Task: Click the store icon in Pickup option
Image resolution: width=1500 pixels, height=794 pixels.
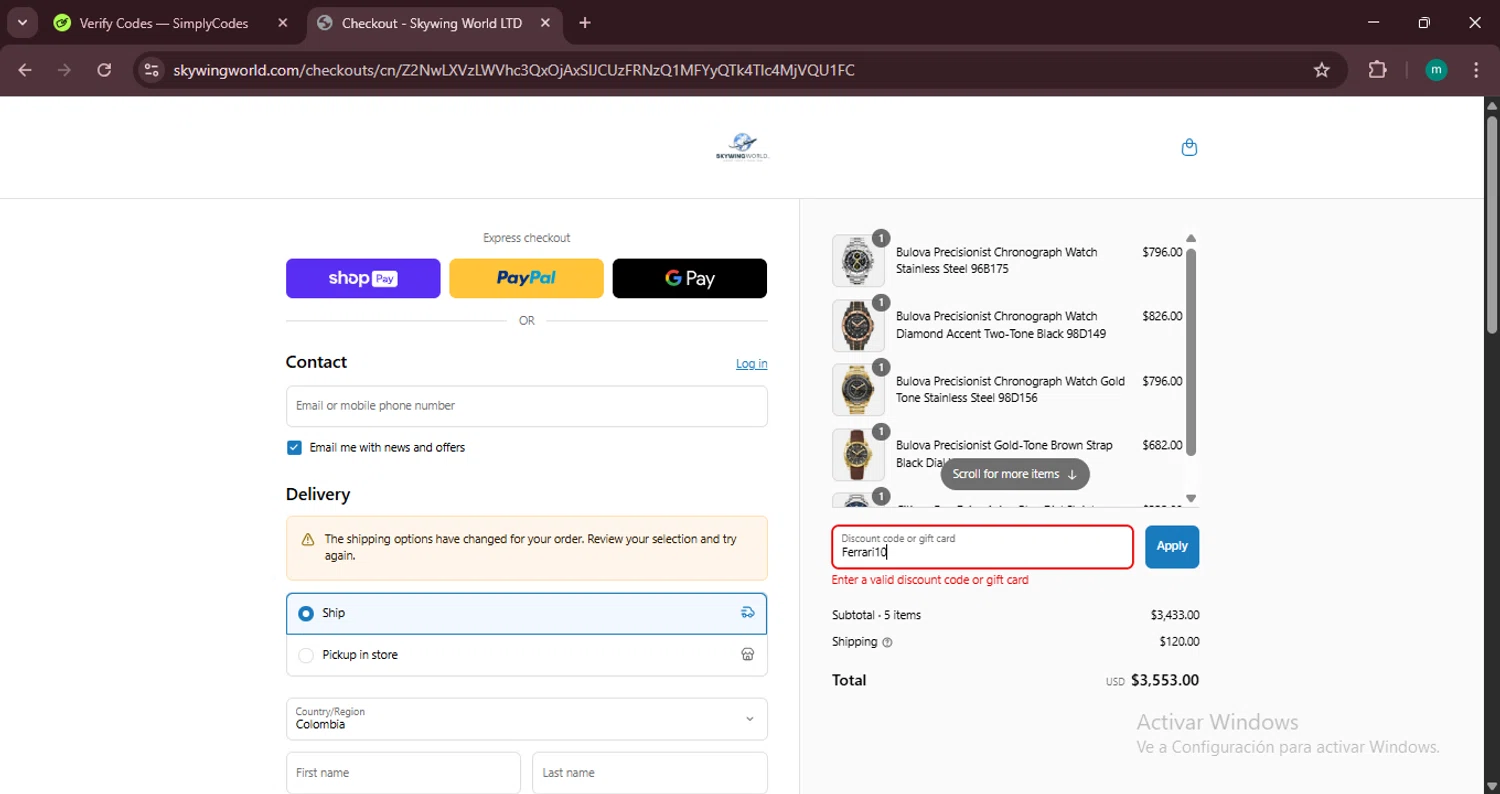Action: click(747, 655)
